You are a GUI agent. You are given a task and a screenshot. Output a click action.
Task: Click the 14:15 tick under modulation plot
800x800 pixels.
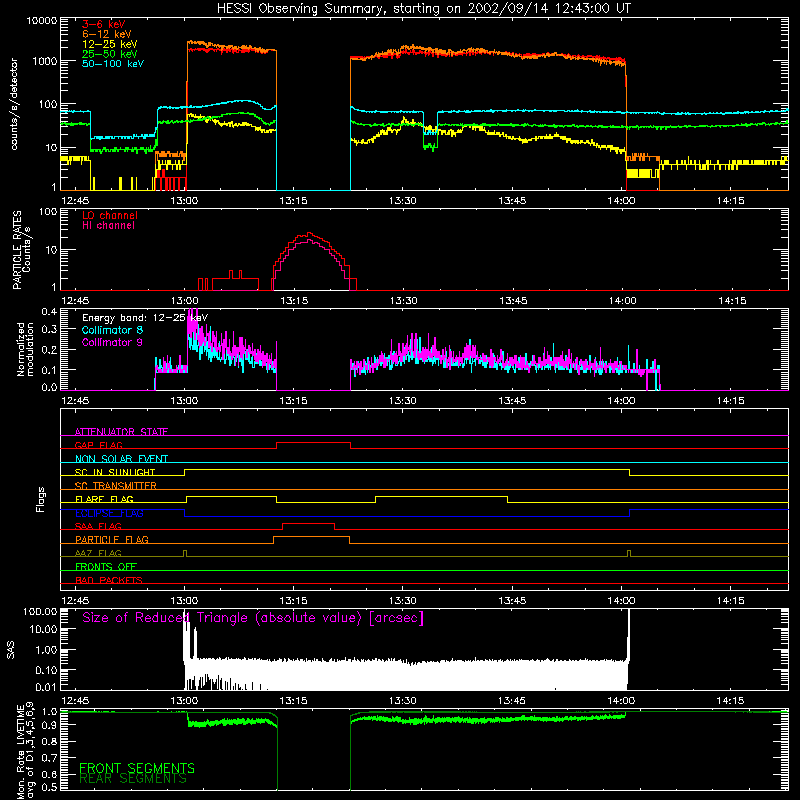731,401
